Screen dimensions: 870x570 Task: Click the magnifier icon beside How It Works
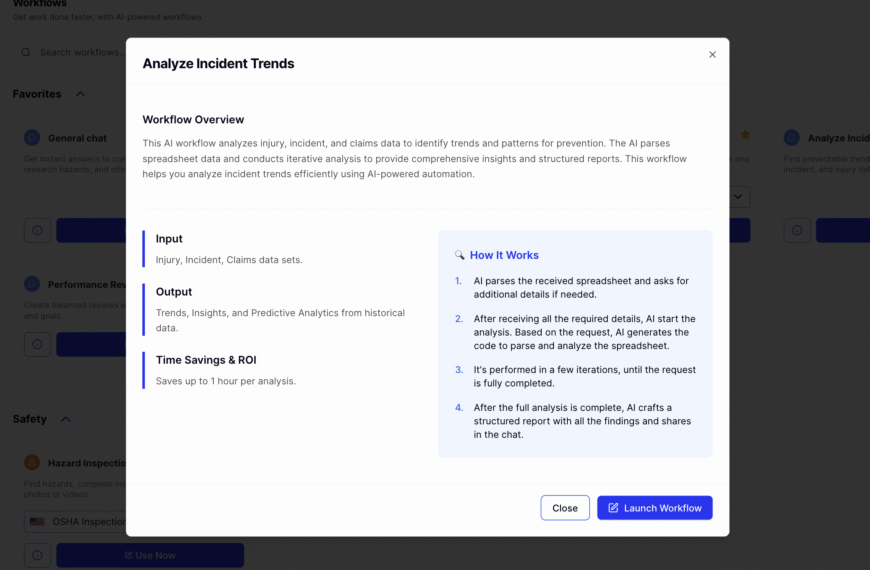pos(459,255)
